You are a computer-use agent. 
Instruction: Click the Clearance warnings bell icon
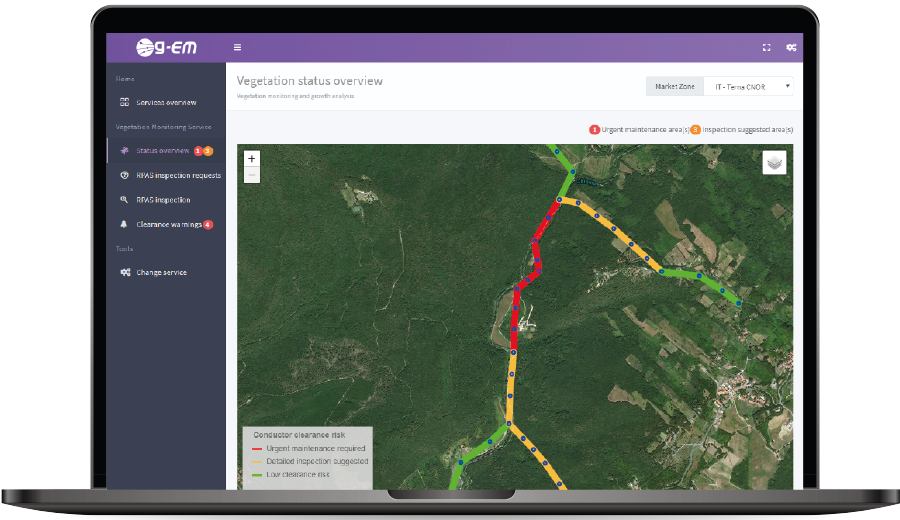click(x=124, y=224)
